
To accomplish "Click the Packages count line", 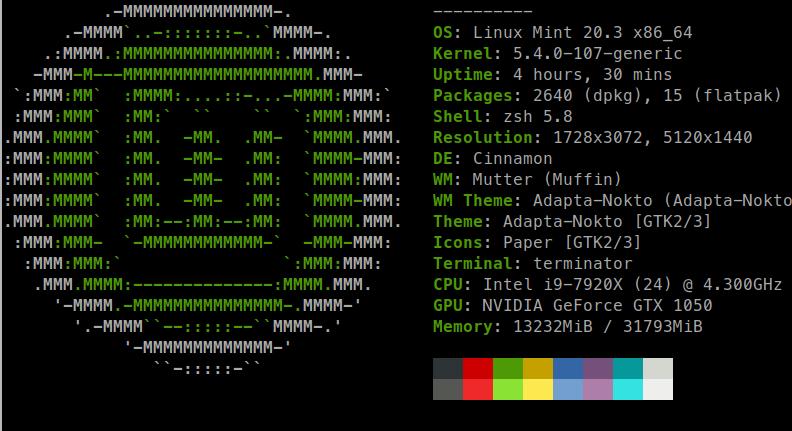I will 607,95.
